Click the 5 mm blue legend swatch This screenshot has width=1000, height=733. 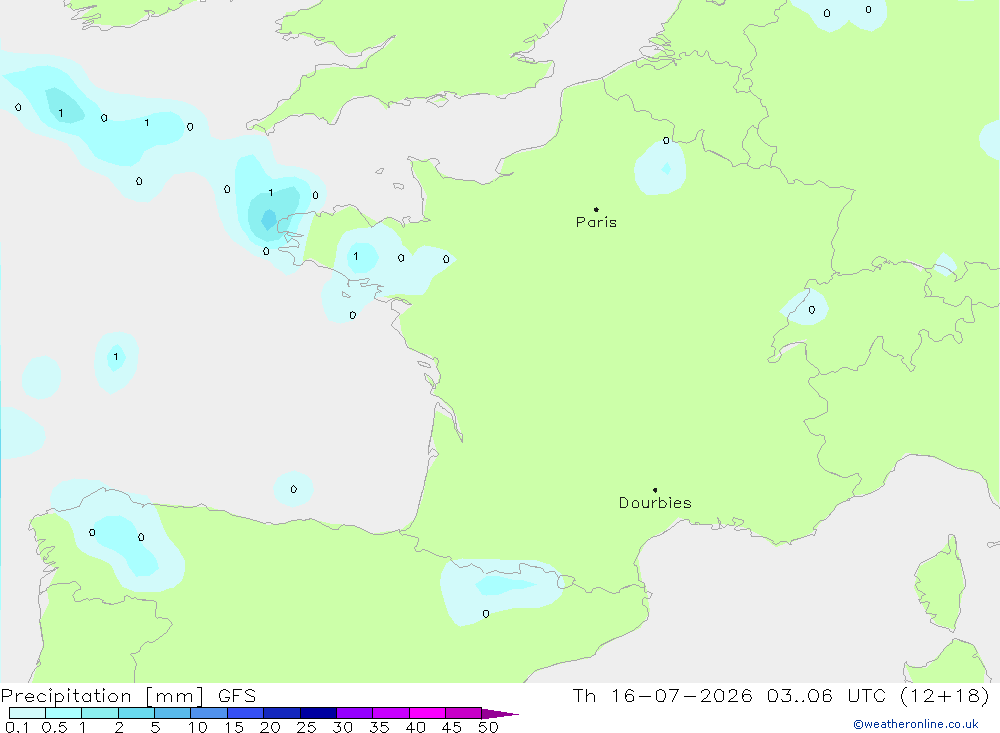(x=172, y=713)
